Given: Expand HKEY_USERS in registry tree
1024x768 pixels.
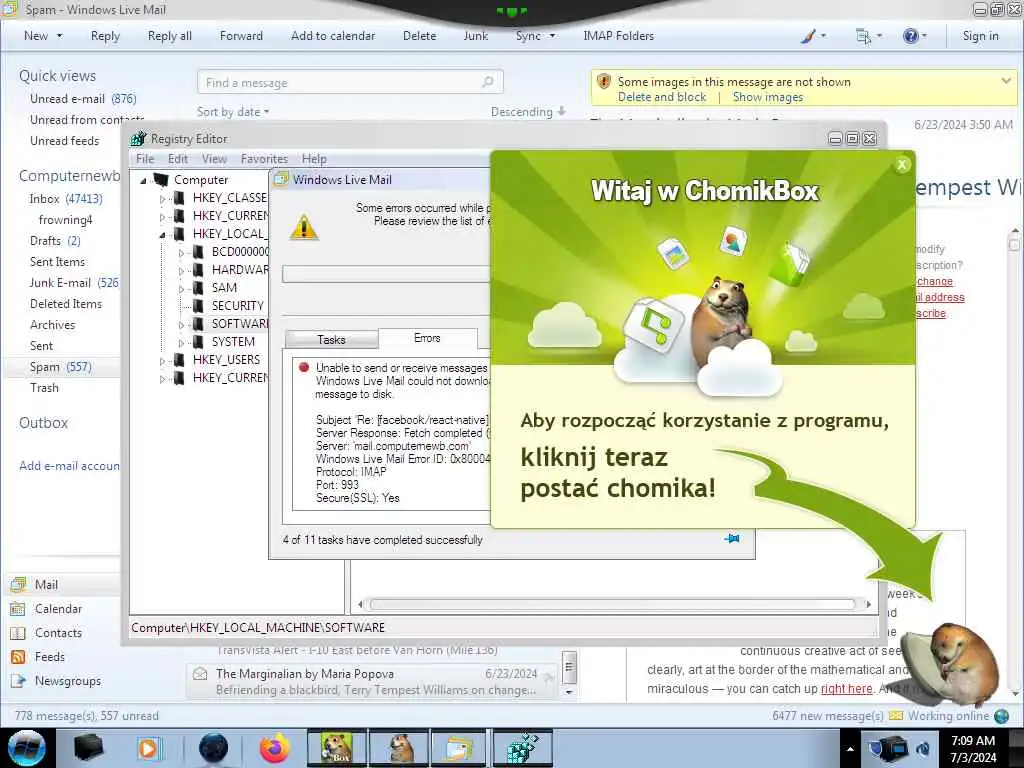Looking at the screenshot, I should 162,360.
